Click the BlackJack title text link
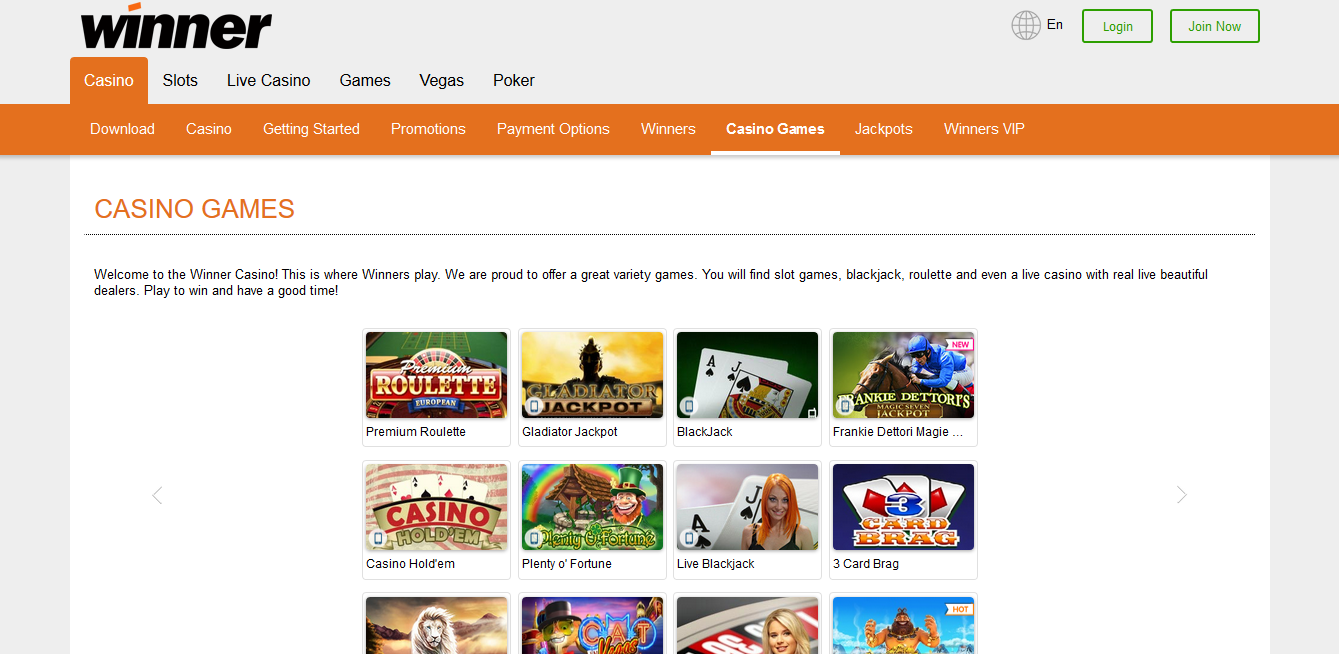The image size is (1339, 654). pyautogui.click(x=705, y=432)
